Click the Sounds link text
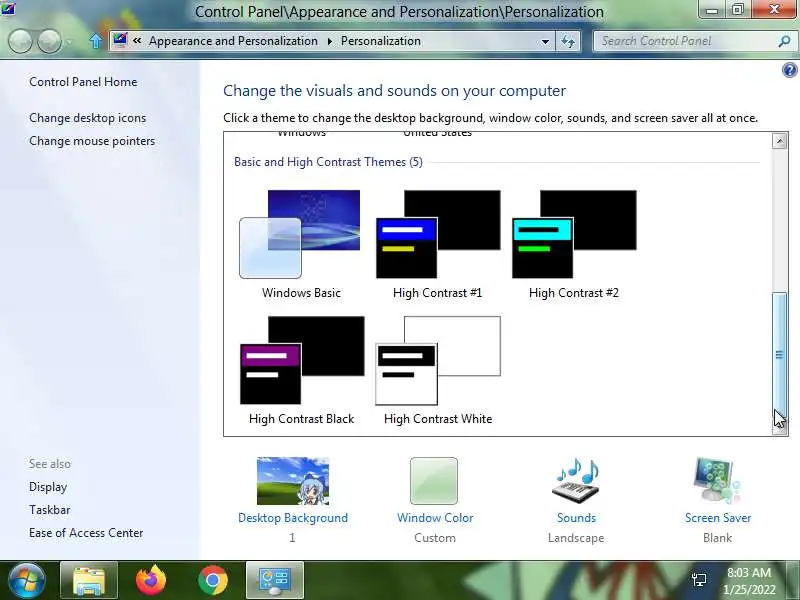This screenshot has height=600, width=800. coord(576,517)
